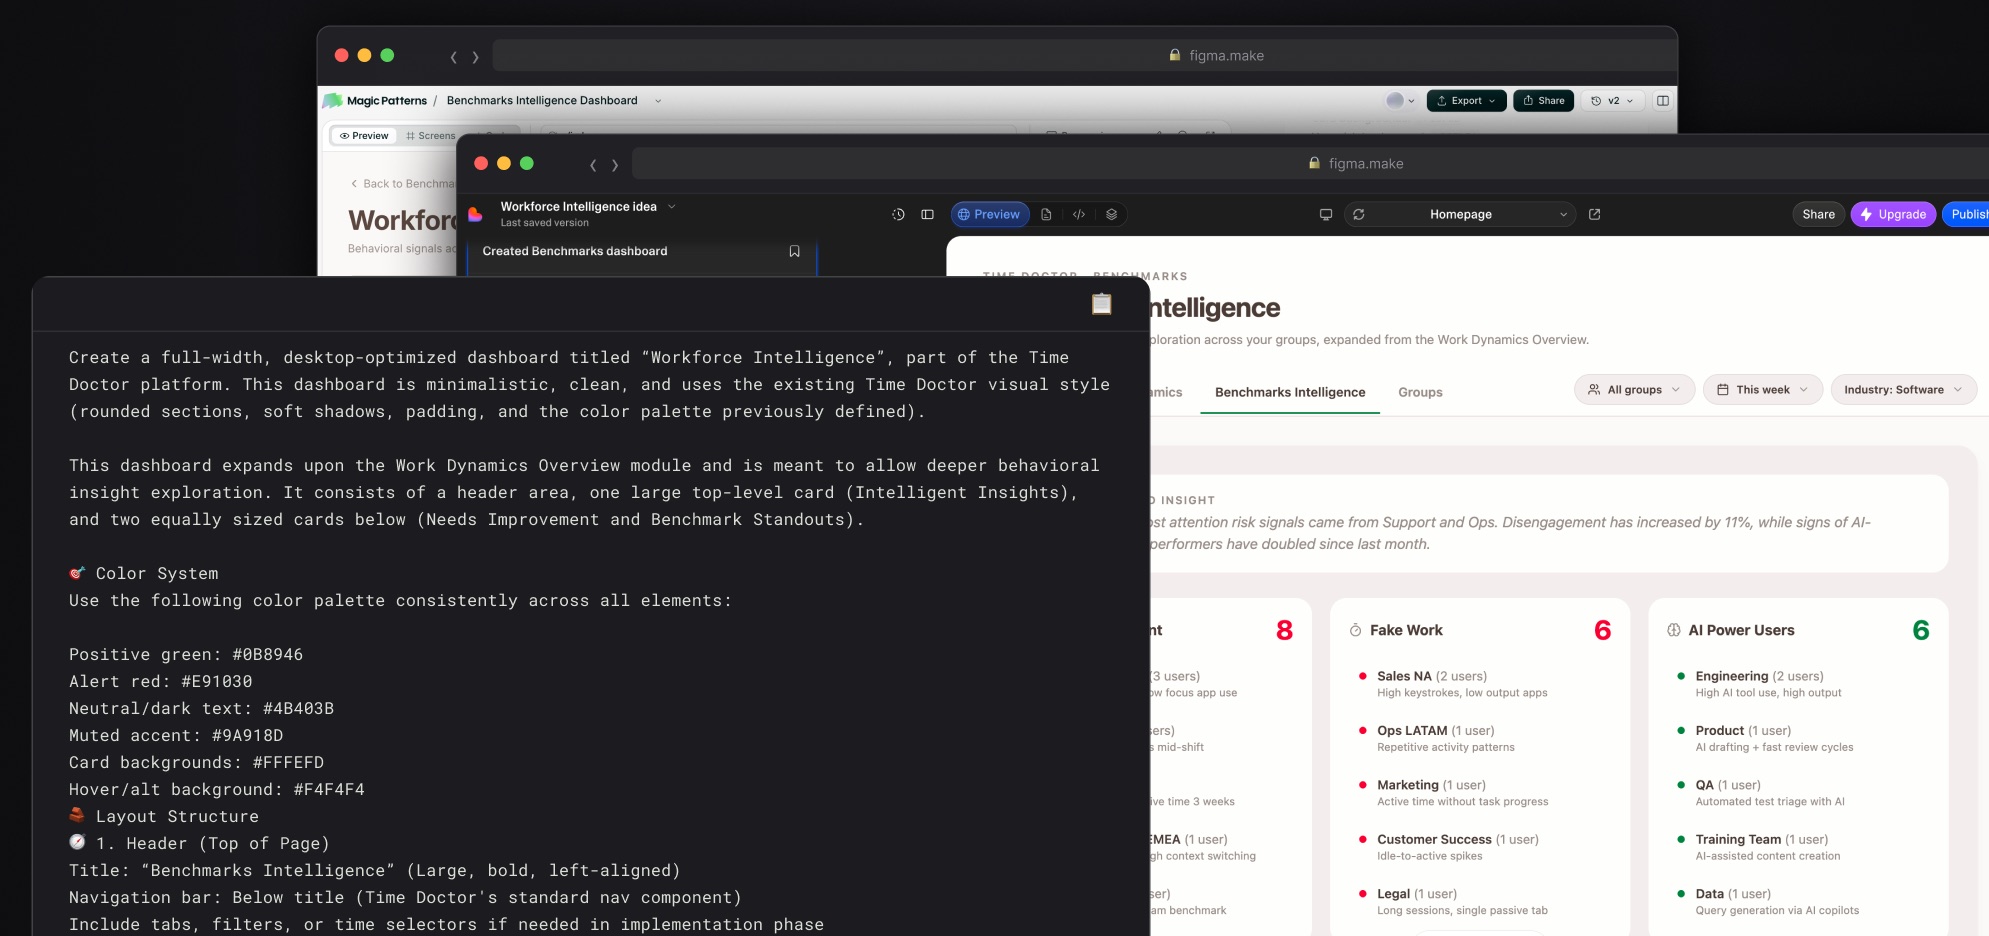The image size is (1989, 936).
Task: Expand the Workforce Intelligence idea title menu
Action: click(x=672, y=206)
